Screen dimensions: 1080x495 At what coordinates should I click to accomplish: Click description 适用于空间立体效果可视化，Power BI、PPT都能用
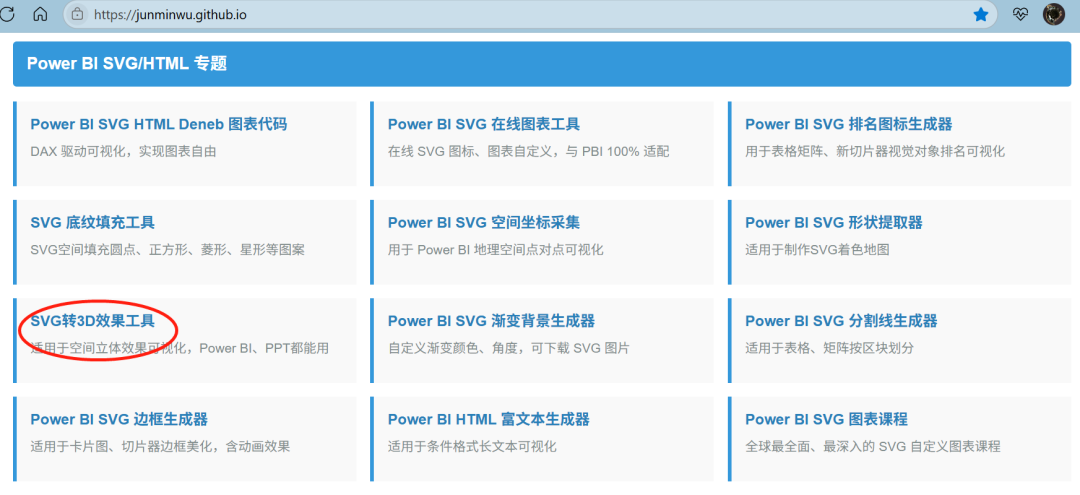point(180,348)
